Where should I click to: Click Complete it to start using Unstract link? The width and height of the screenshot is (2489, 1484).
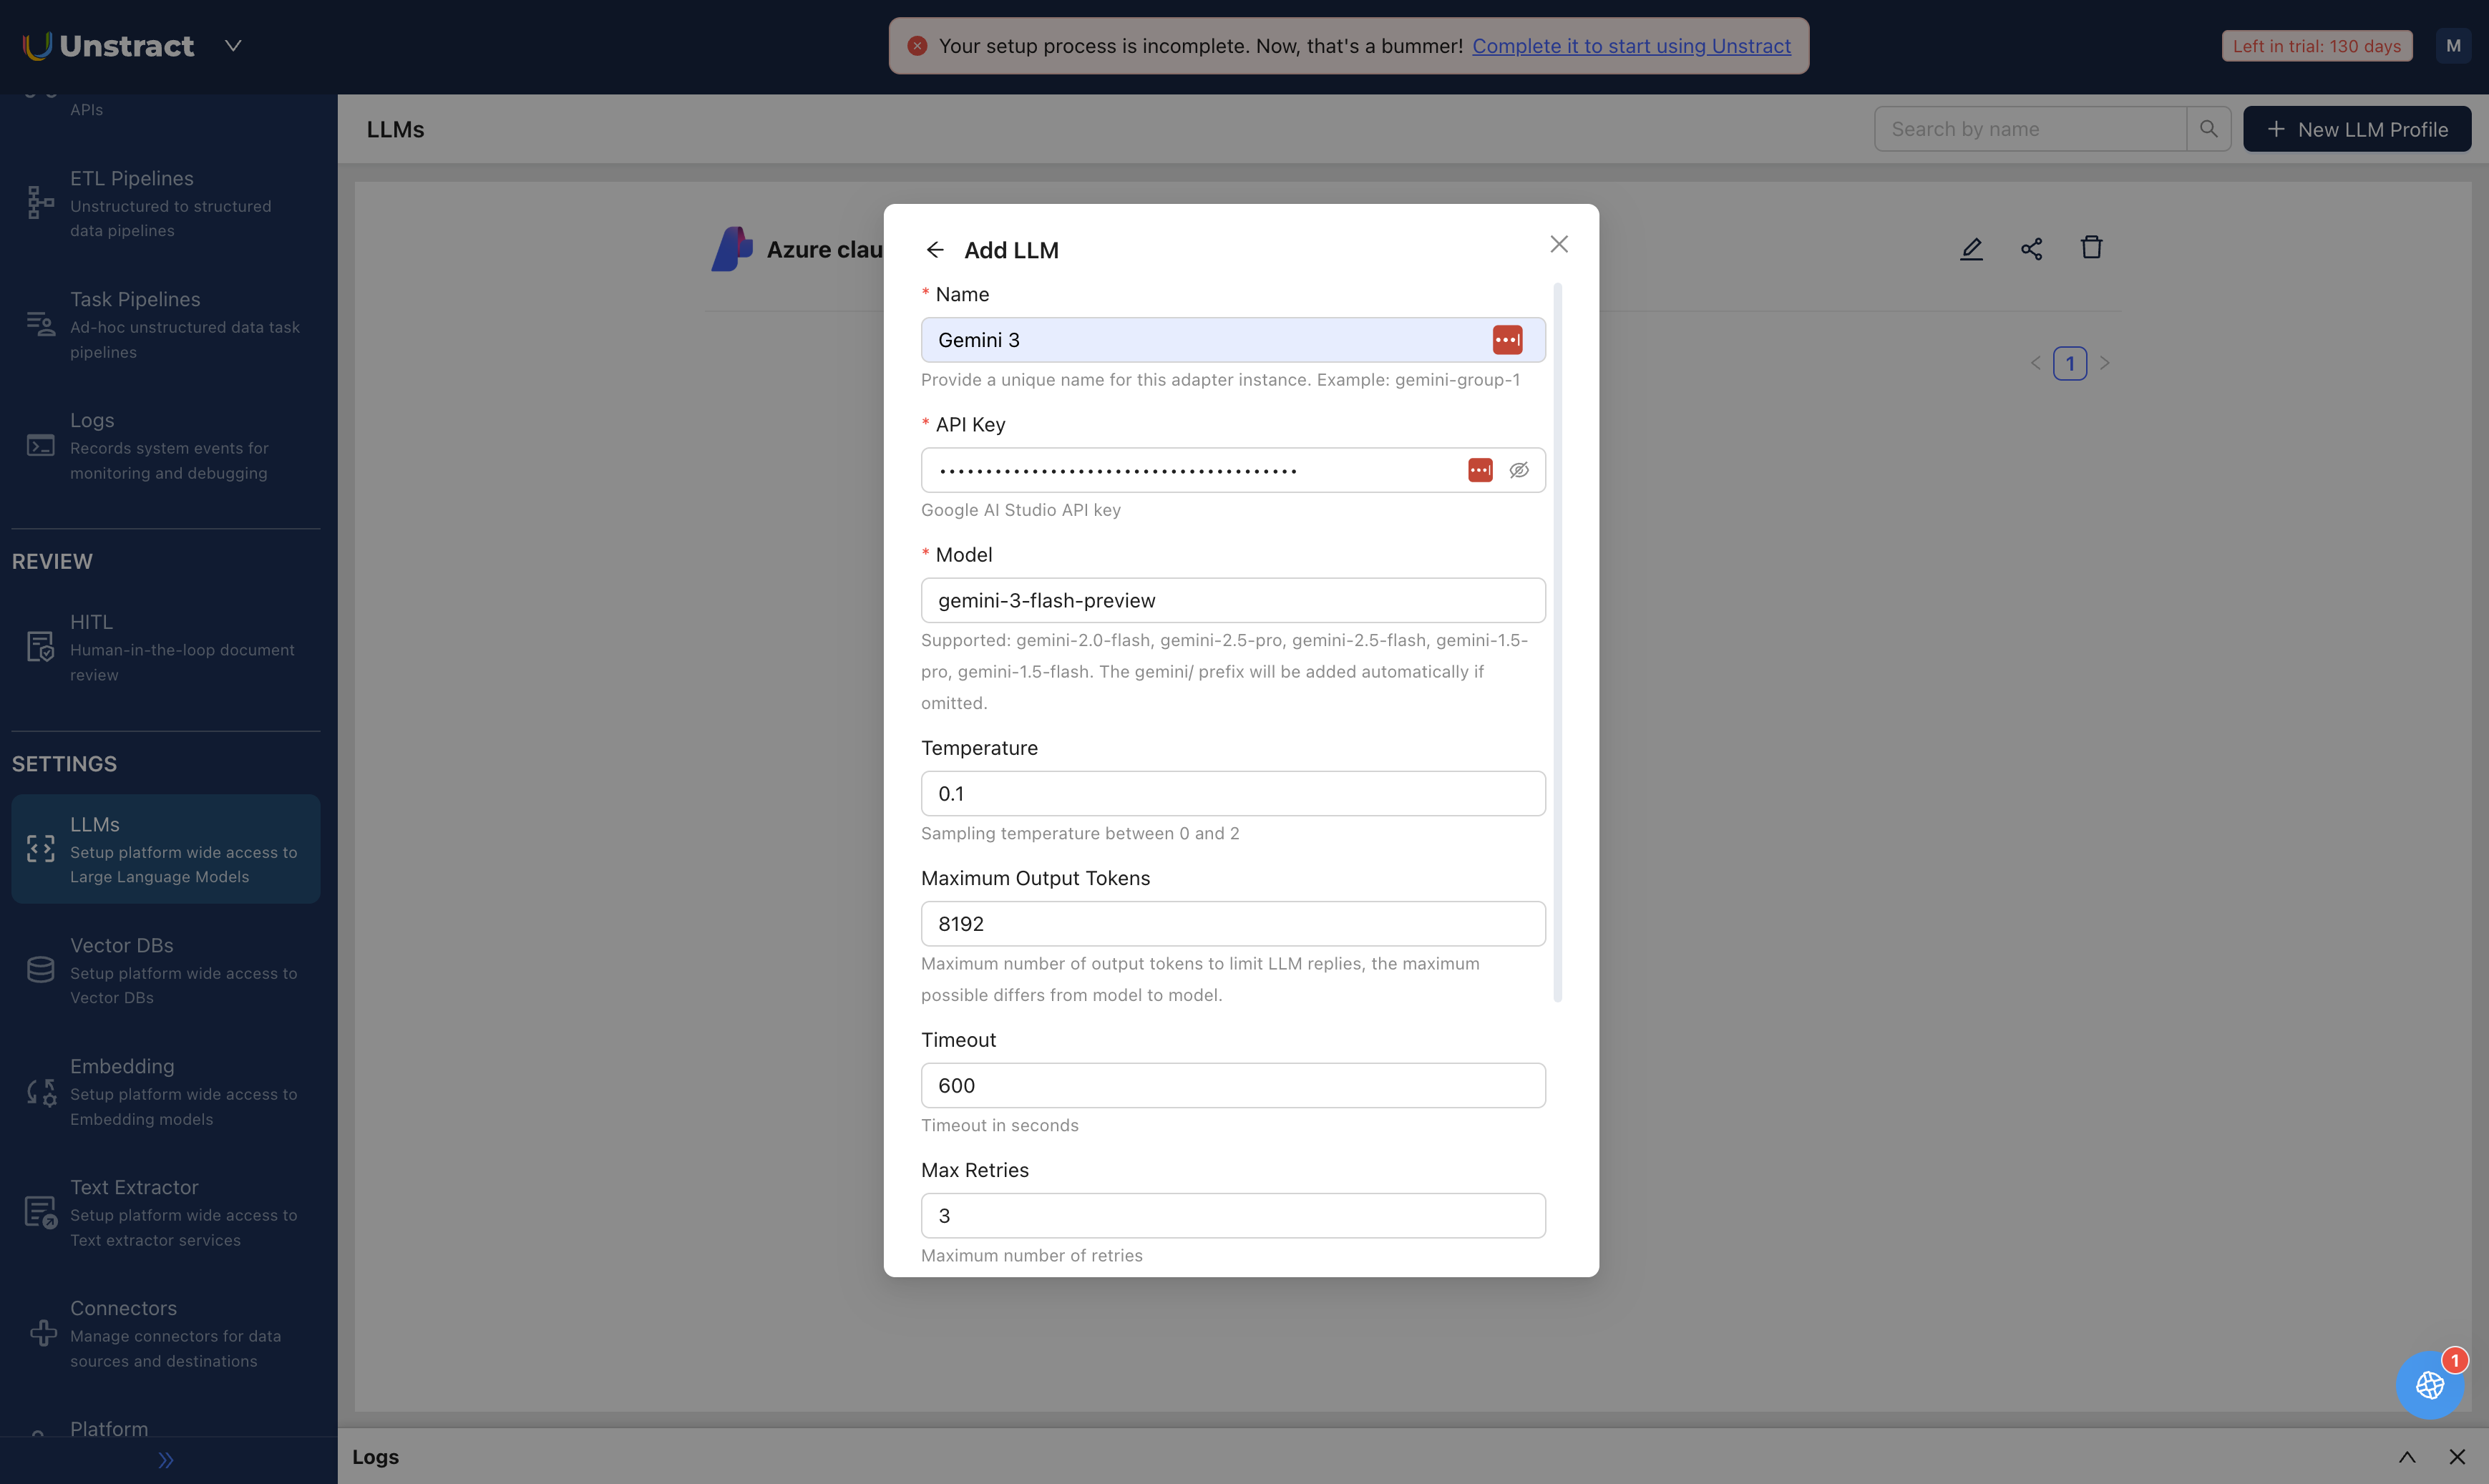1630,46
